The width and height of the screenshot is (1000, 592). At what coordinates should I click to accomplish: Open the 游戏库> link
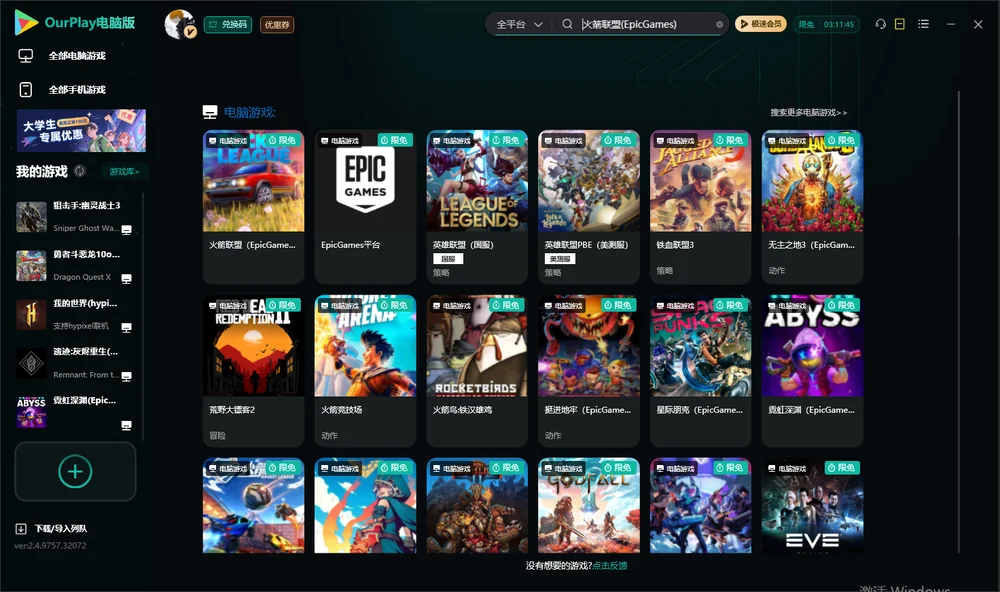(x=124, y=171)
